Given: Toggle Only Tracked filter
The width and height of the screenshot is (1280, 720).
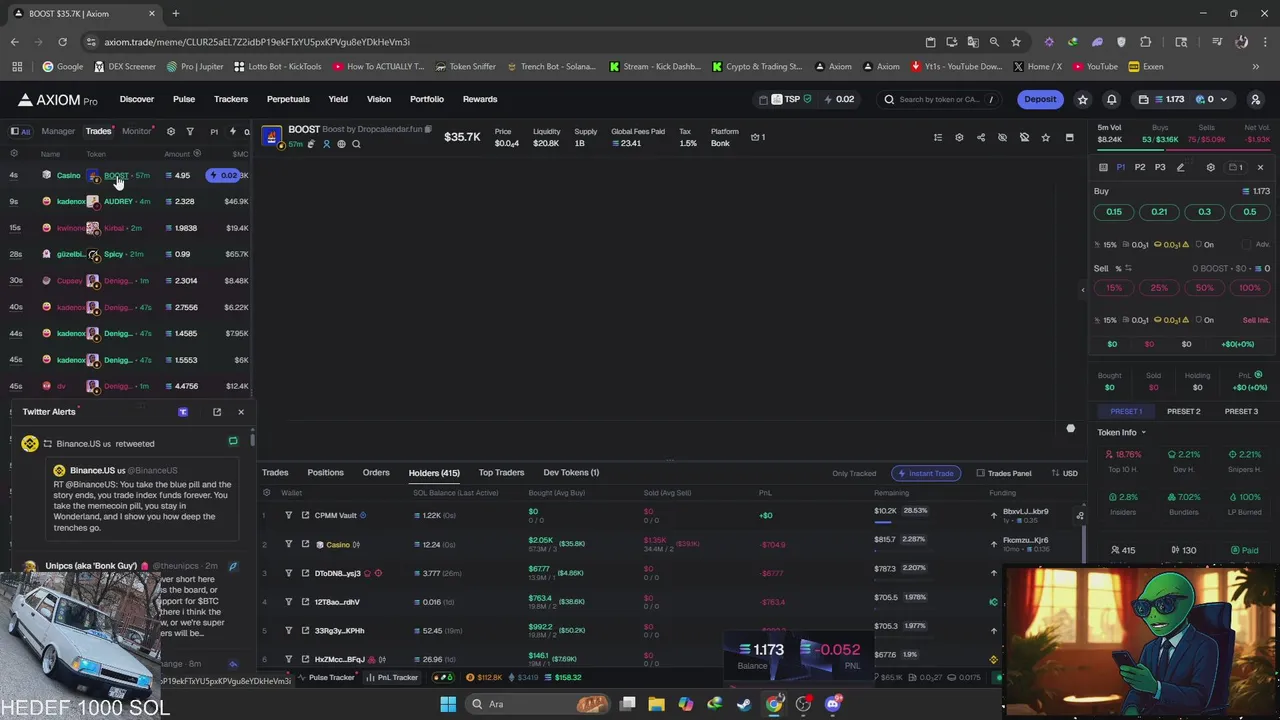Looking at the screenshot, I should pyautogui.click(x=854, y=473).
